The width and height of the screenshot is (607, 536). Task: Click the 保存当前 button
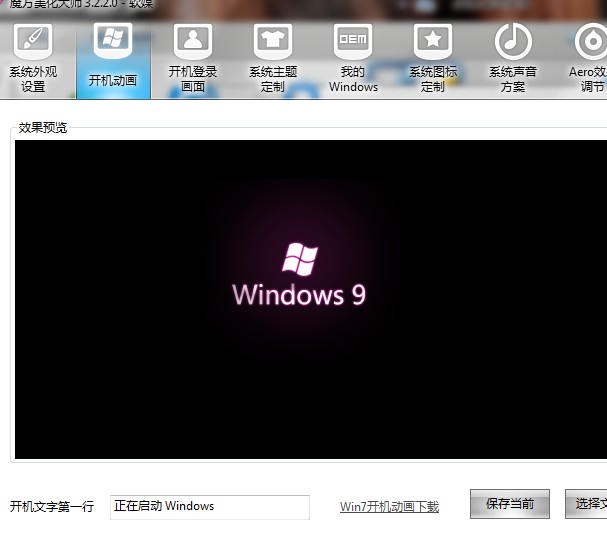pyautogui.click(x=510, y=504)
